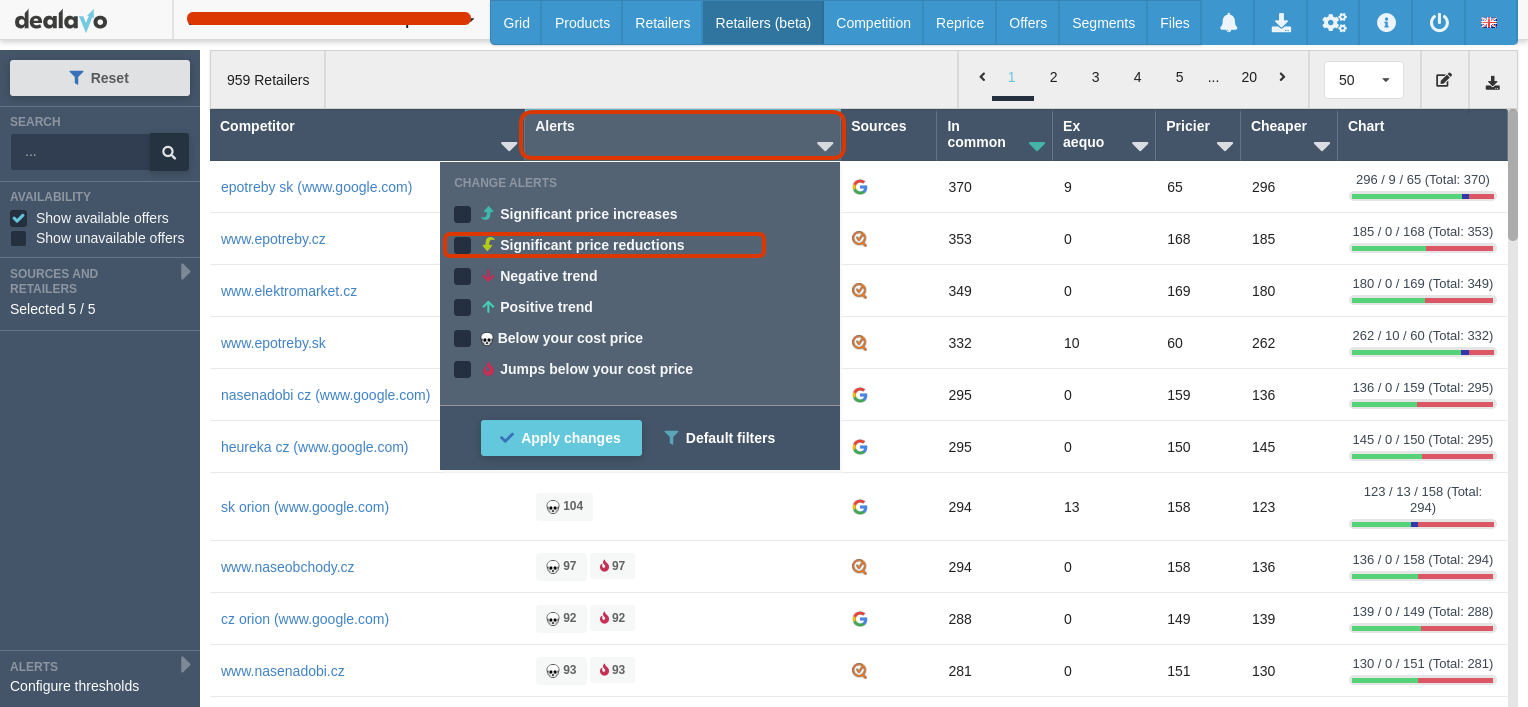
Task: Open www.epotreby.sk competitor link
Action: pyautogui.click(x=273, y=343)
